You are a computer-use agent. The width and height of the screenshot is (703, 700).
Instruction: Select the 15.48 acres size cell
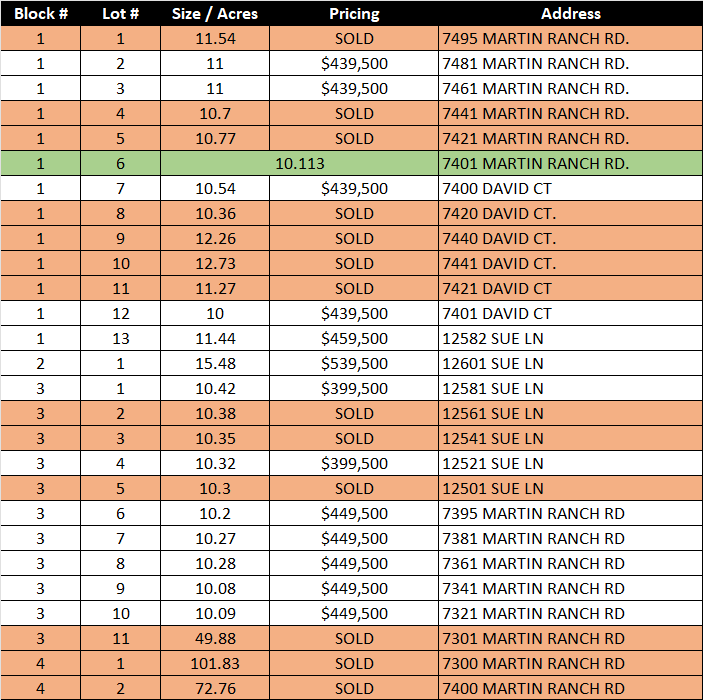click(214, 363)
